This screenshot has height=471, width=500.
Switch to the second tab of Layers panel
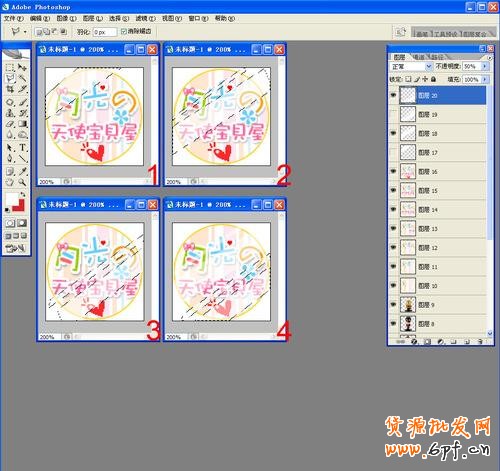(x=419, y=57)
